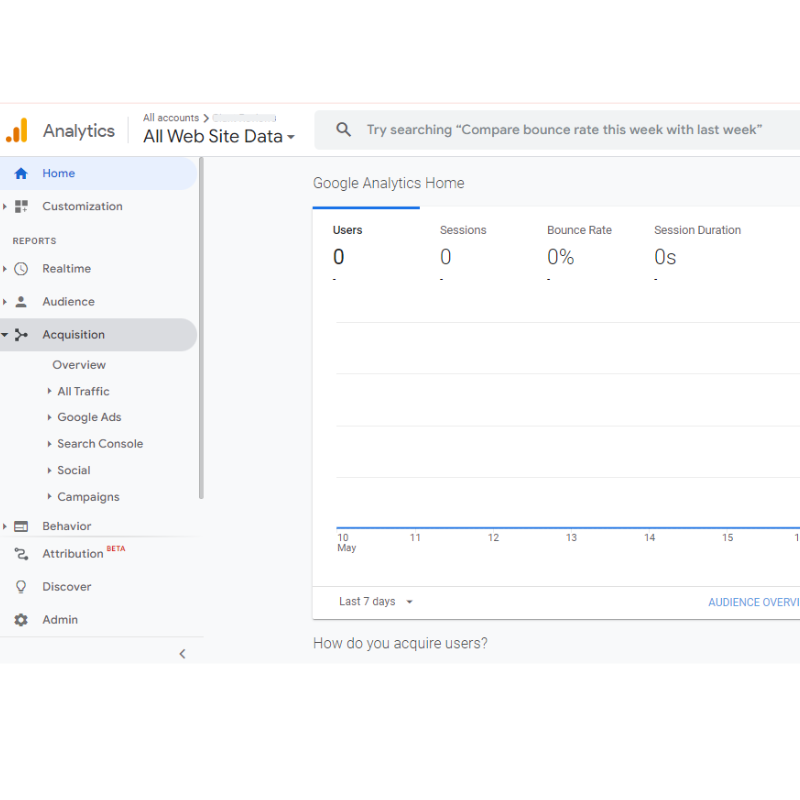Open the Search Console reports item
Viewport: 800px width, 800px height.
tap(100, 444)
